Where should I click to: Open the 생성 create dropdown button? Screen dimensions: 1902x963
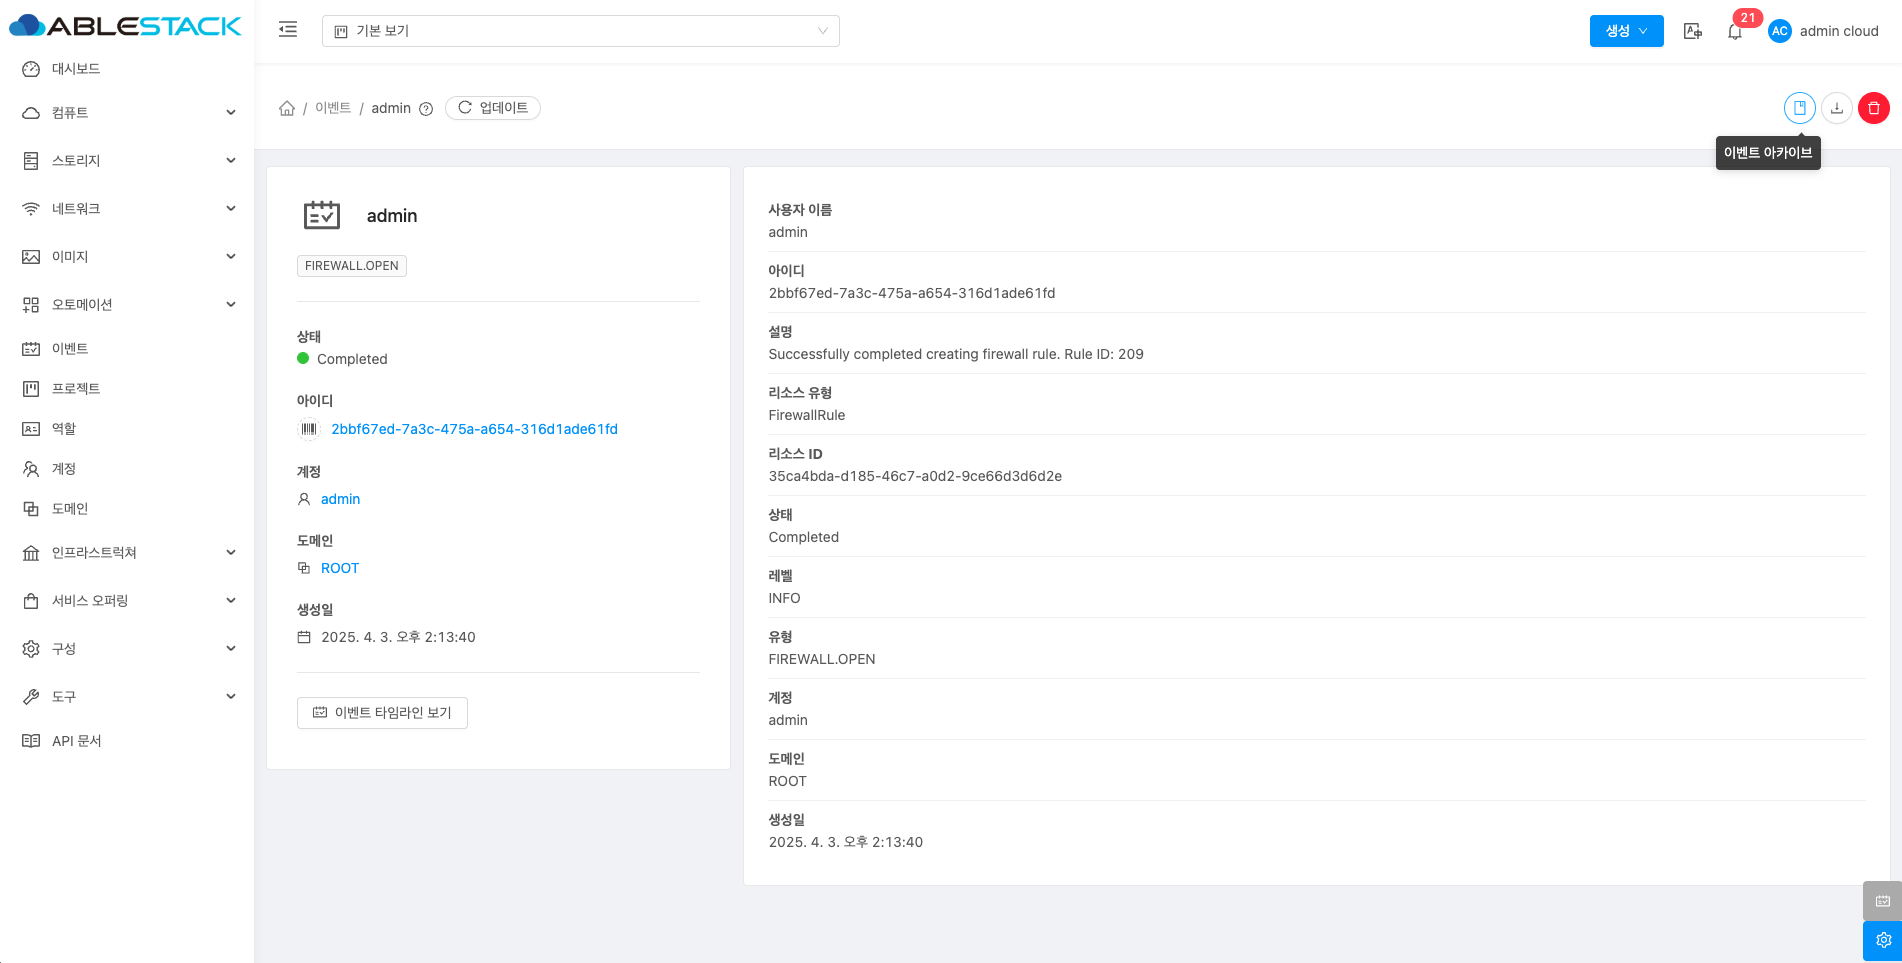pyautogui.click(x=1626, y=31)
